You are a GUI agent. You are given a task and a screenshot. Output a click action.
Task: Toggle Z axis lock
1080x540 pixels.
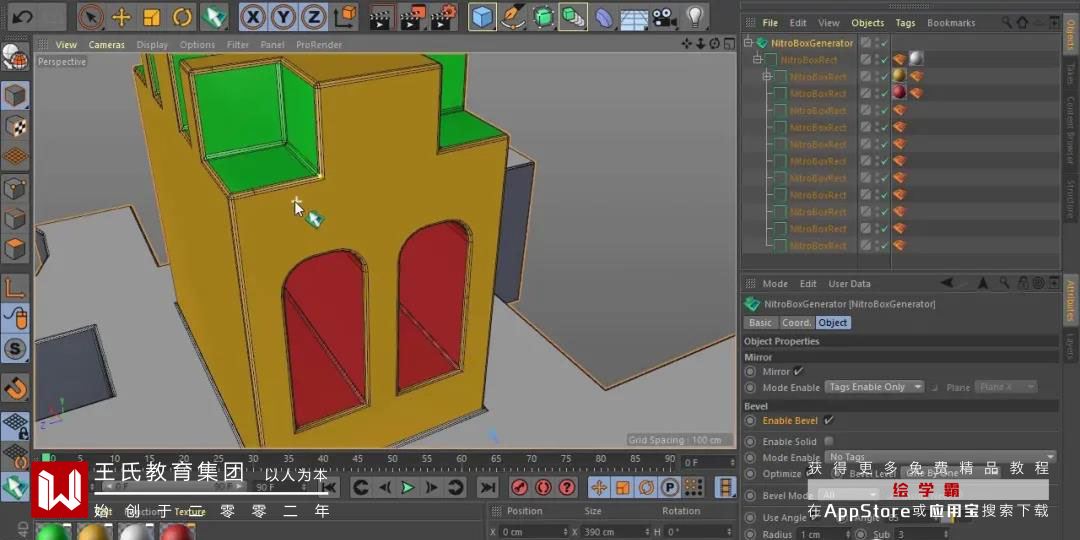[314, 17]
